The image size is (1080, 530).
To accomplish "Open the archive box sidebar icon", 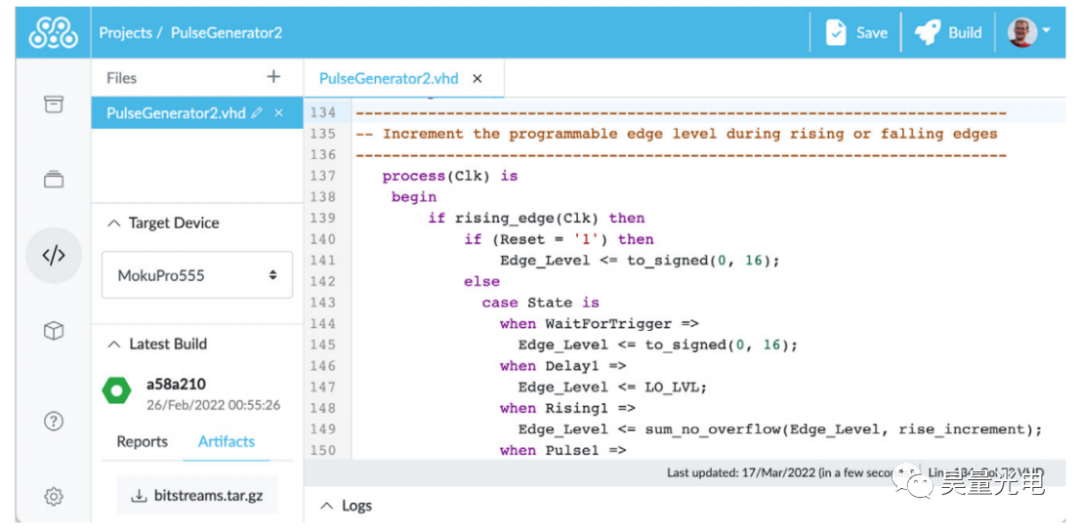I will (x=54, y=104).
